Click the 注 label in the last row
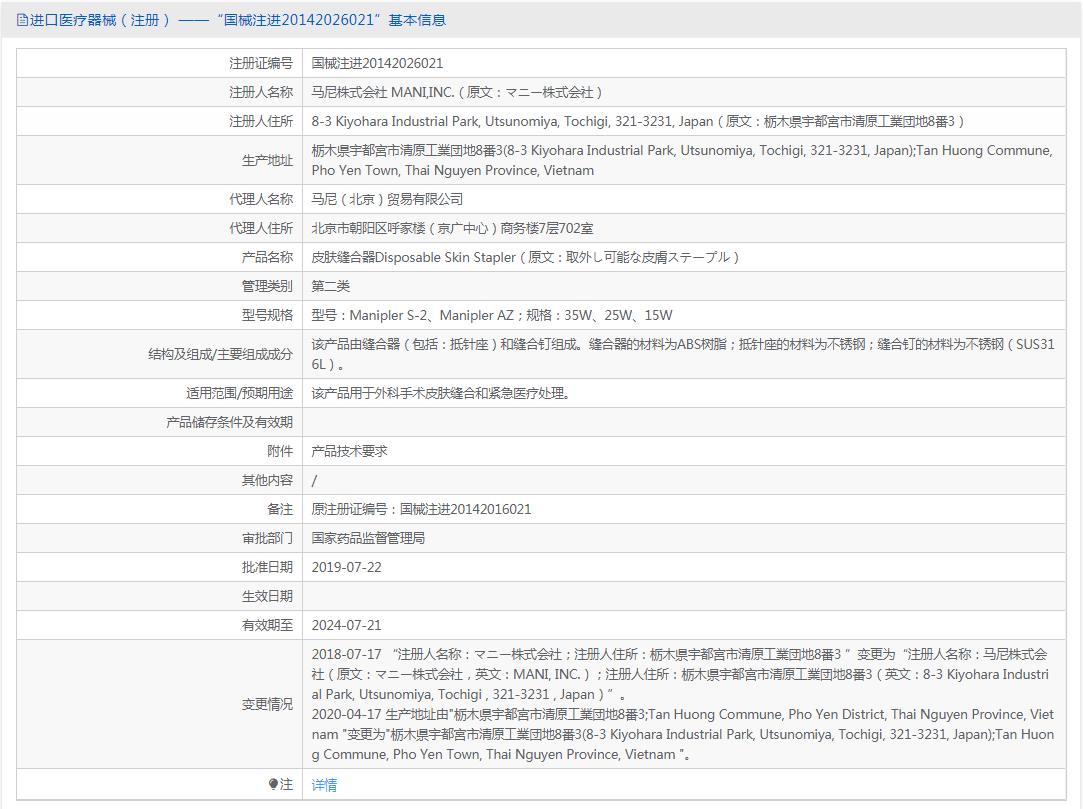This screenshot has width=1083, height=809. (x=287, y=784)
